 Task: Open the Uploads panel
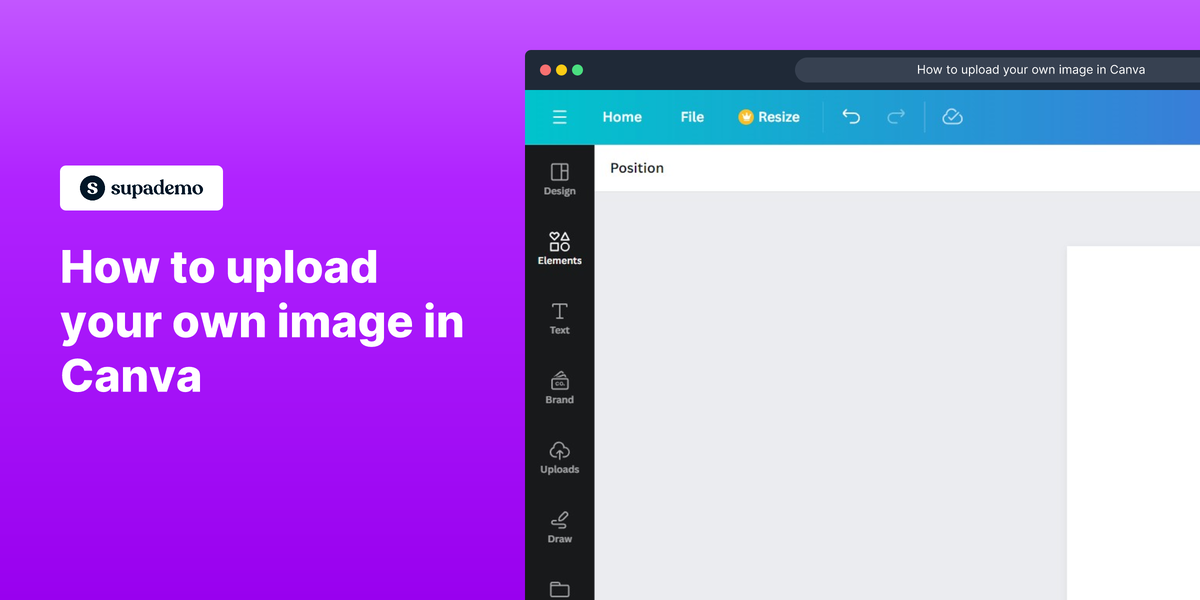[559, 456]
